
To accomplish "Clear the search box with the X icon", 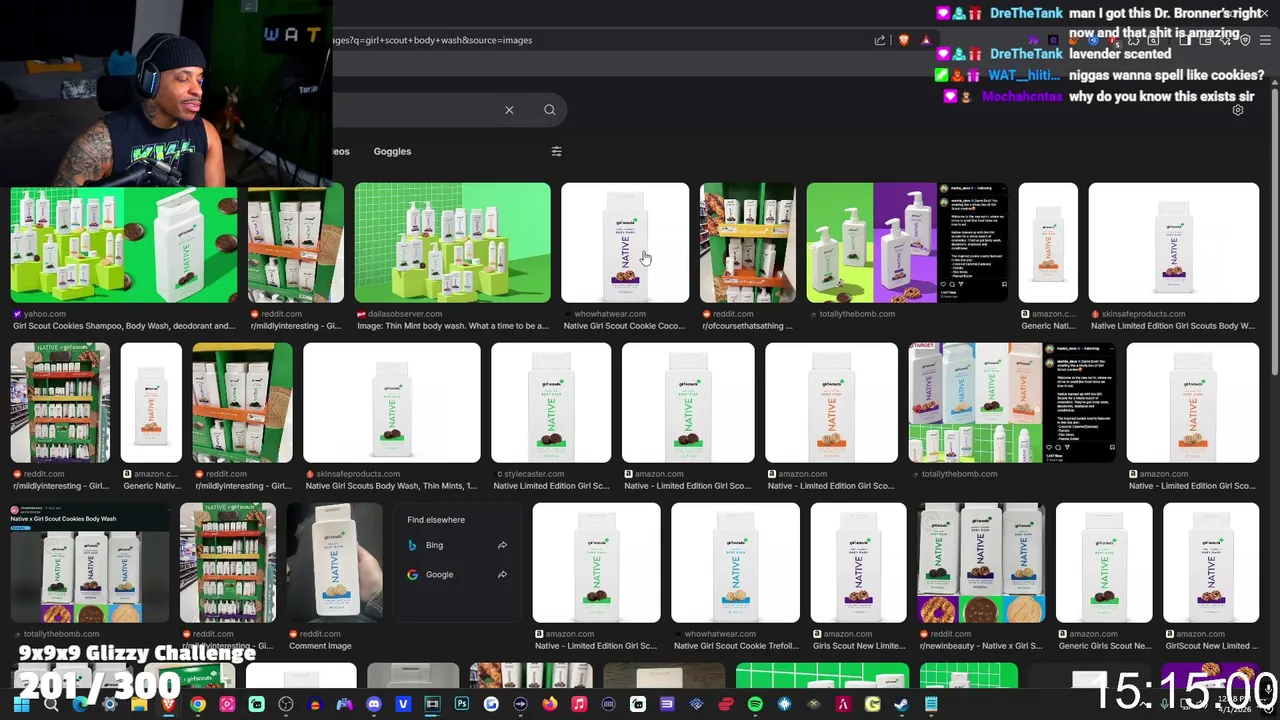I will 509,110.
